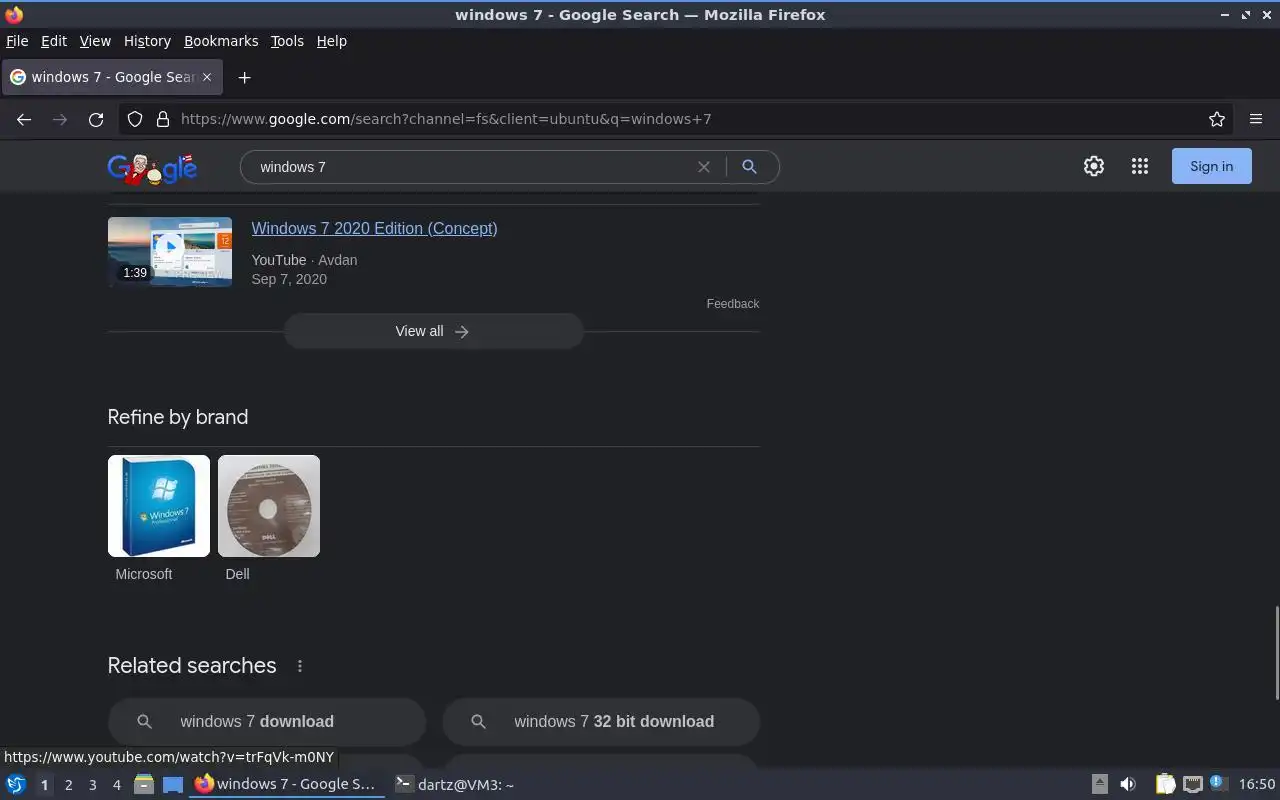This screenshot has width=1280, height=800.
Task: Open the file manager icon in the taskbar
Action: pos(144,785)
